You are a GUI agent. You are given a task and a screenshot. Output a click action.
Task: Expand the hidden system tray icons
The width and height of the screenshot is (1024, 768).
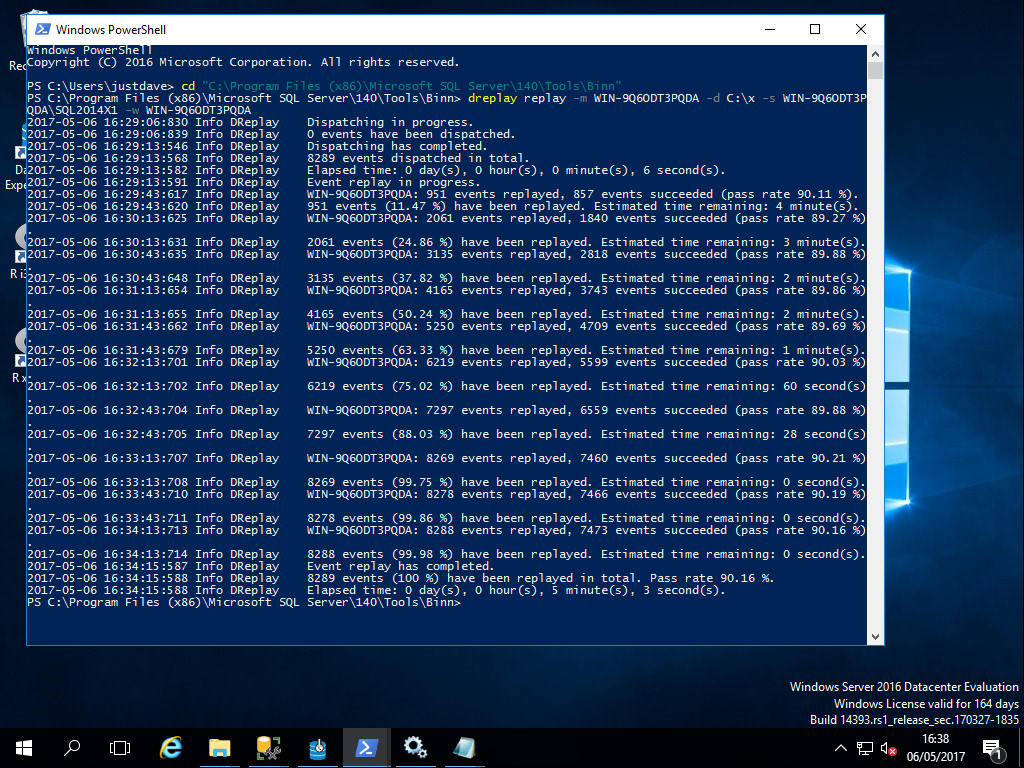(x=840, y=748)
